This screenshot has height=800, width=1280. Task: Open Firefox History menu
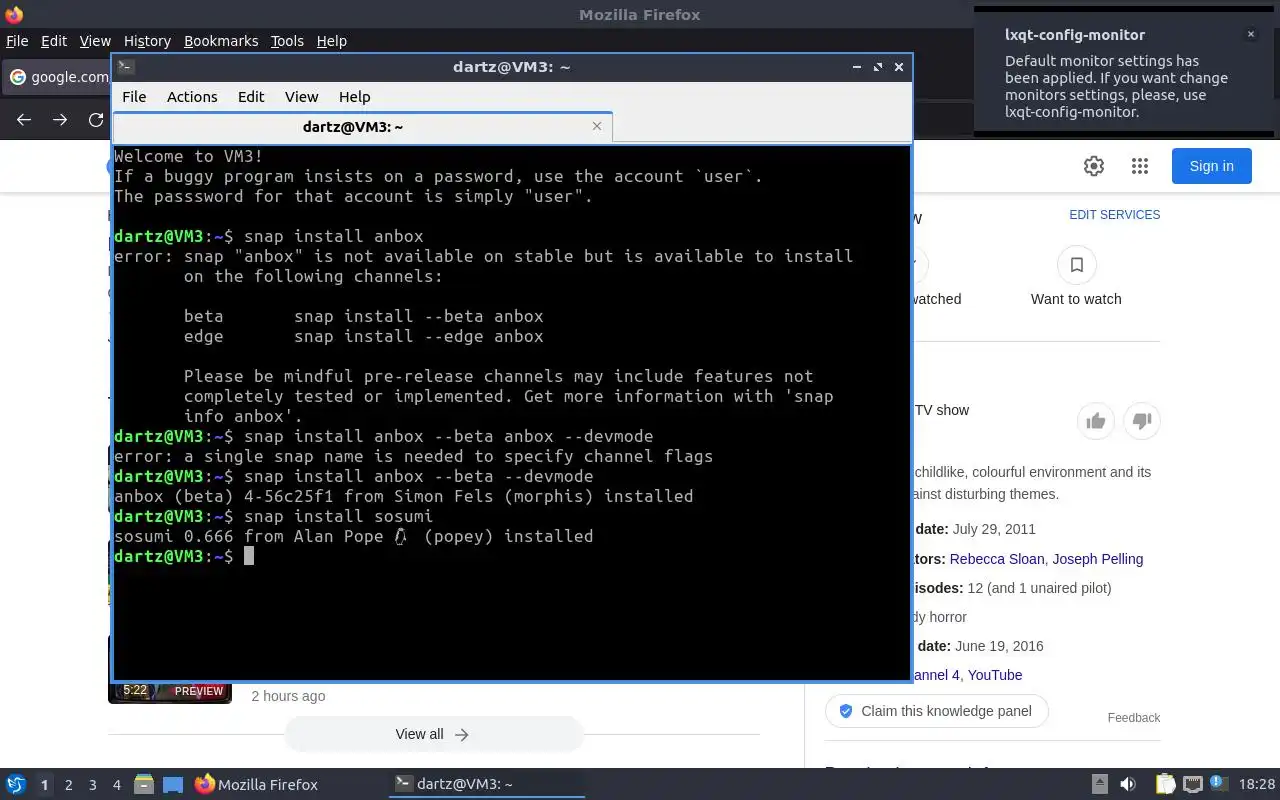tap(147, 41)
